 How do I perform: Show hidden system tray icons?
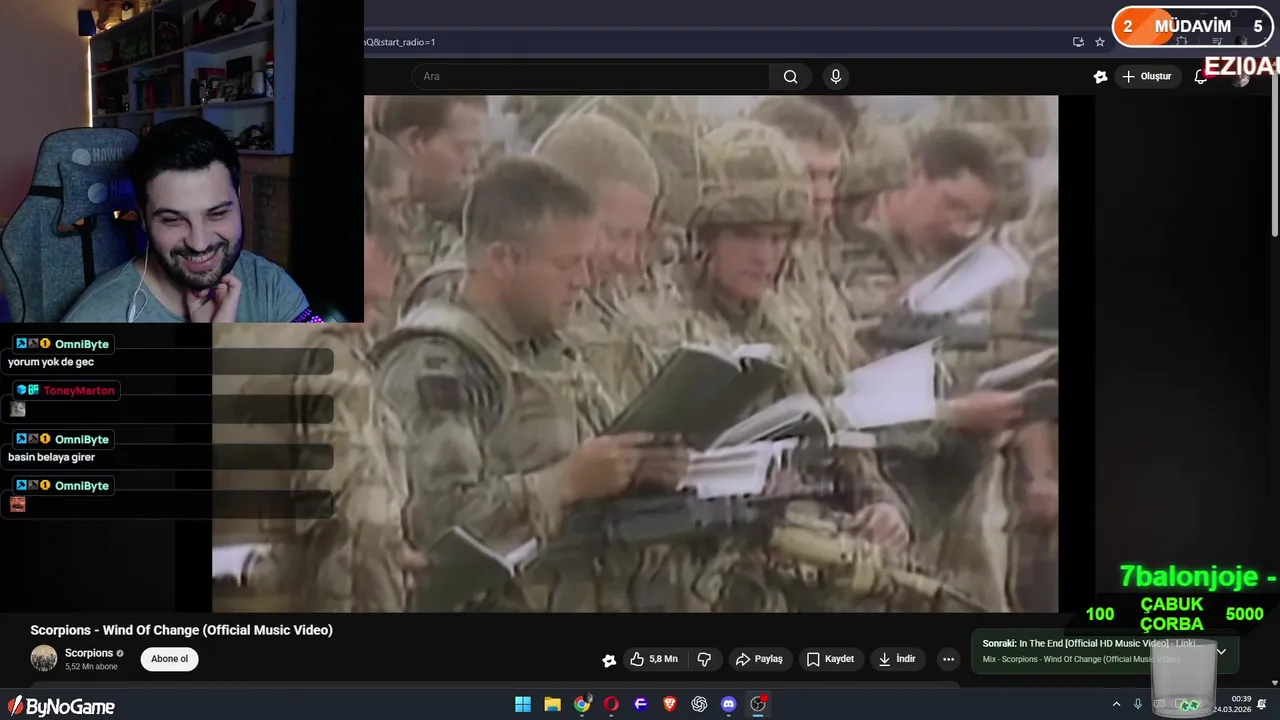tap(1116, 704)
